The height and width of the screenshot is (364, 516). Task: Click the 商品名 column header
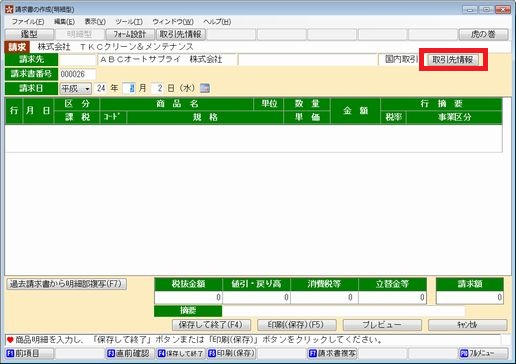[177, 104]
